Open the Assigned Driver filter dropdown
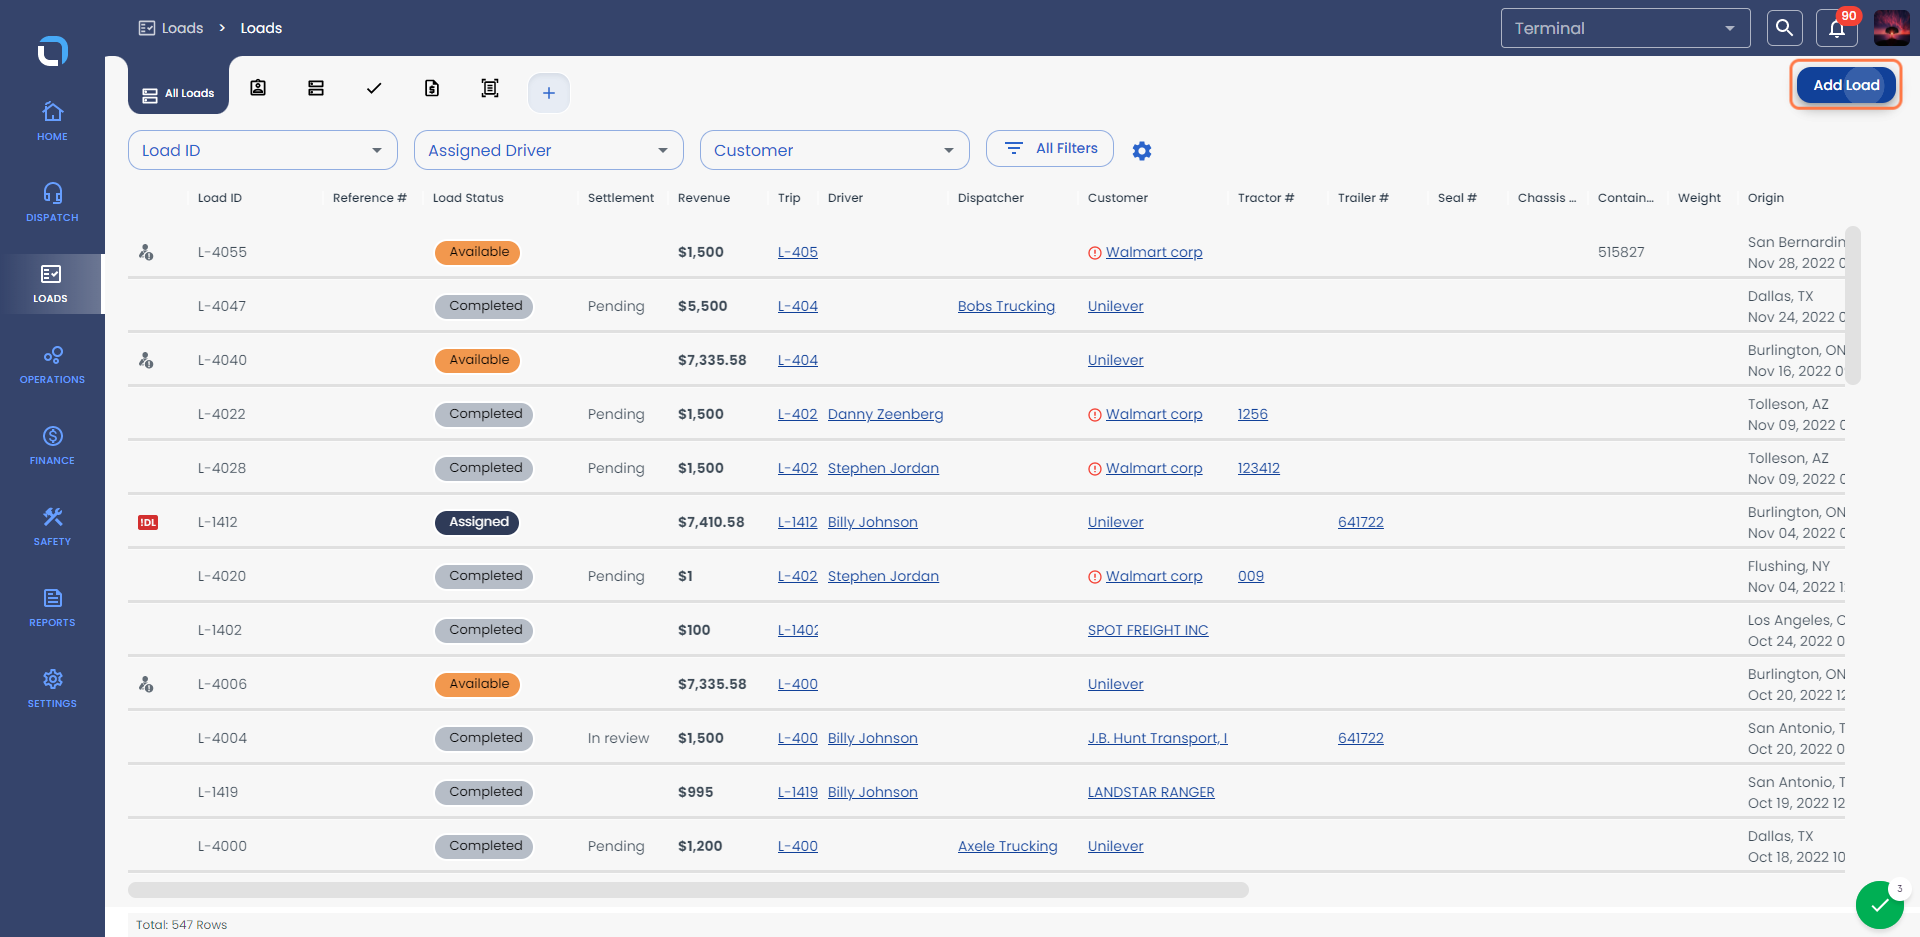 (549, 150)
